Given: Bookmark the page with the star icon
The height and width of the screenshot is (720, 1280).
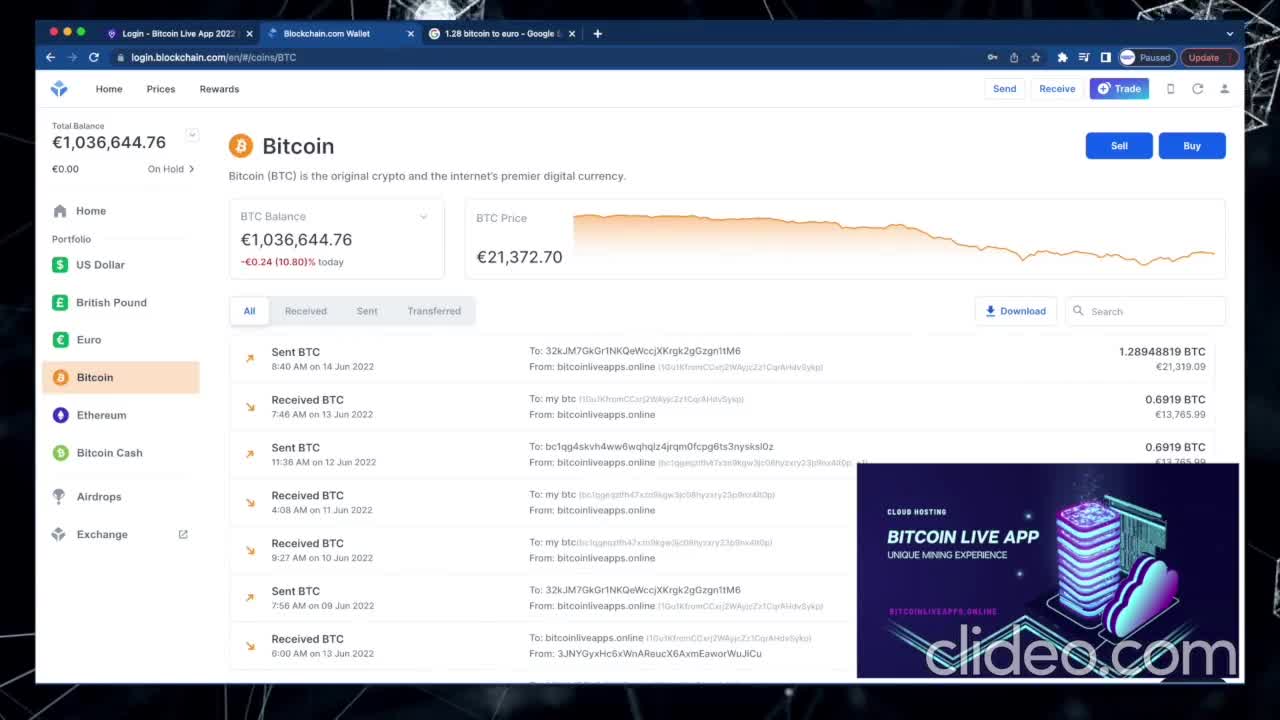Looking at the screenshot, I should pos(1036,57).
